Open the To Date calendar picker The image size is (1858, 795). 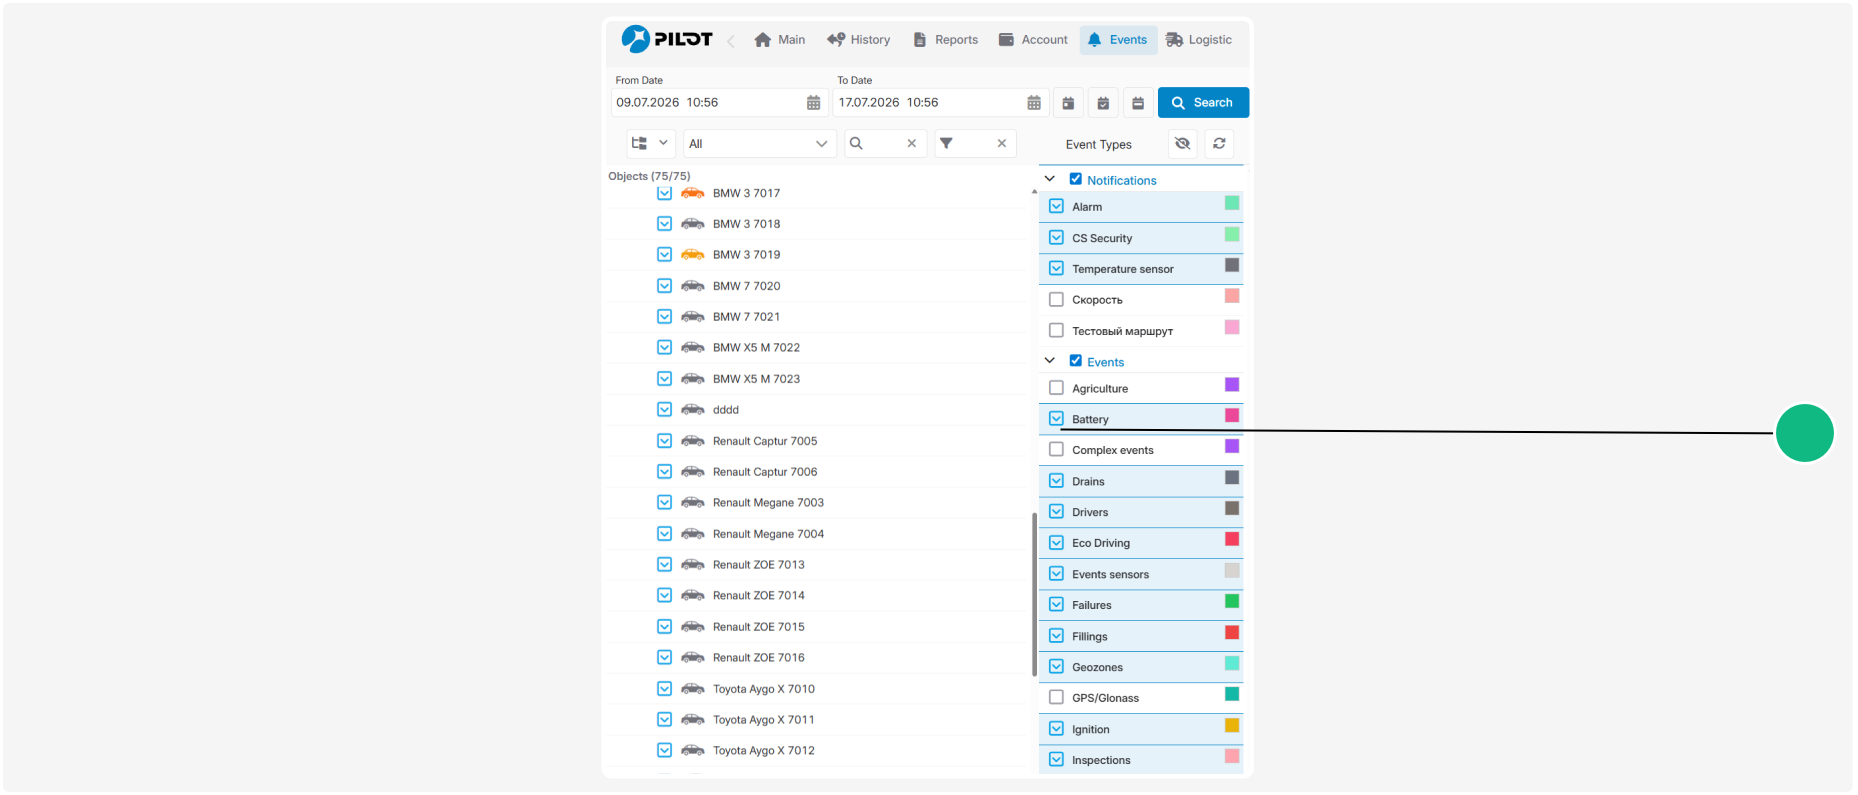click(x=1034, y=103)
